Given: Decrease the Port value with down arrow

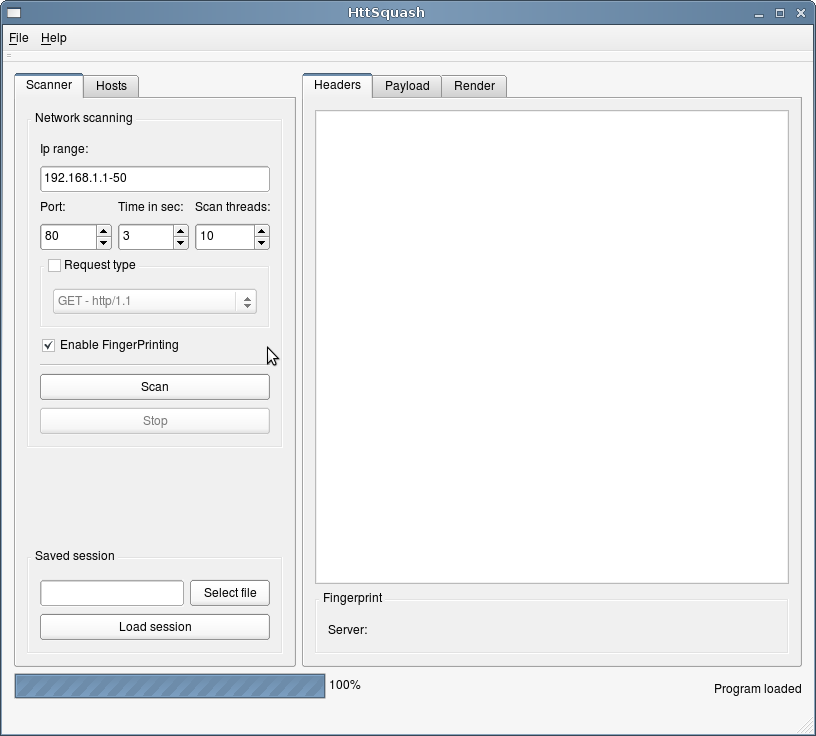Looking at the screenshot, I should pos(103,243).
